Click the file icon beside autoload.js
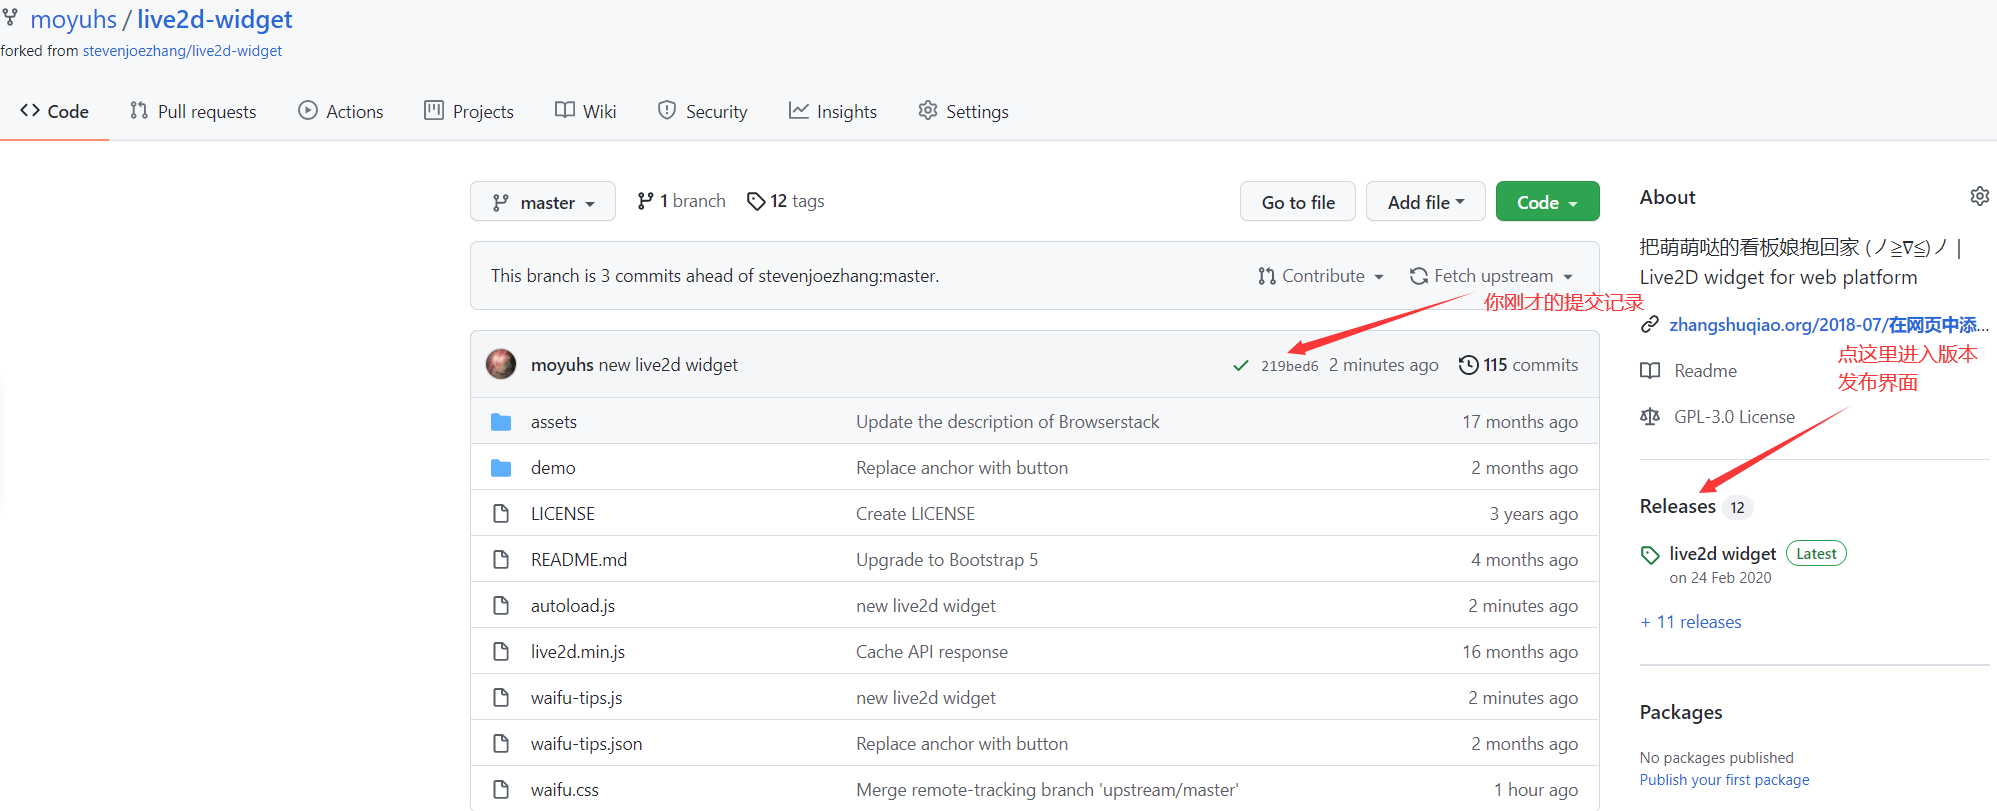The image size is (1997, 811). [501, 606]
